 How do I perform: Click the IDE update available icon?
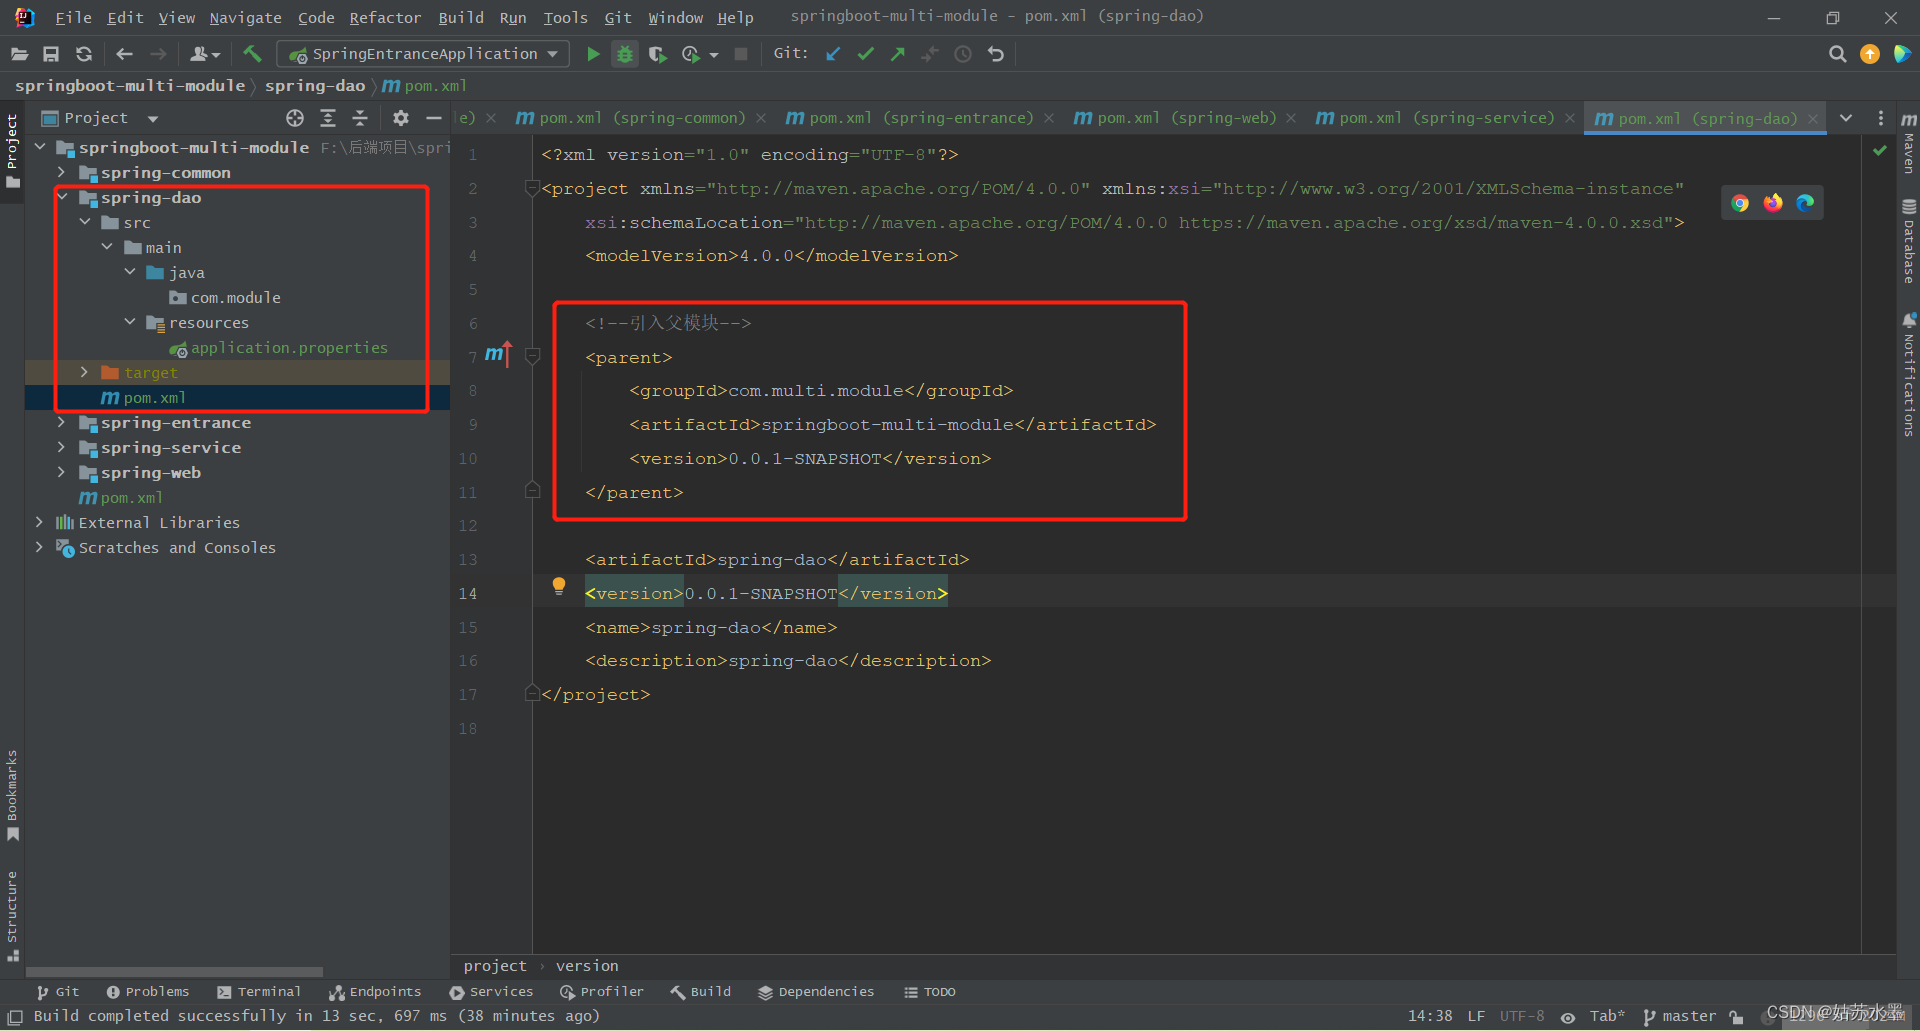tap(1870, 54)
